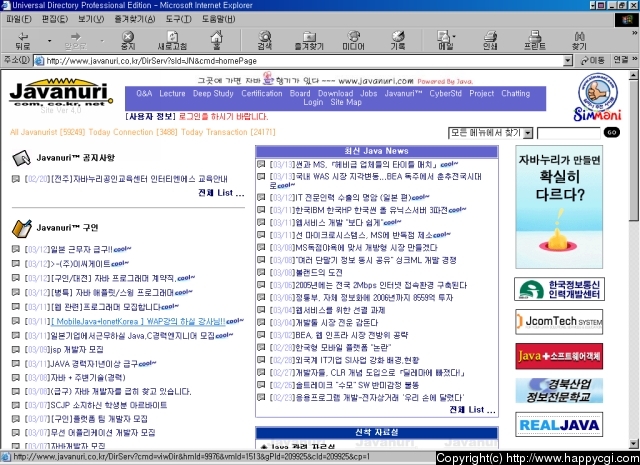Open the jsp 개발자 모집 job post

(x=77, y=349)
